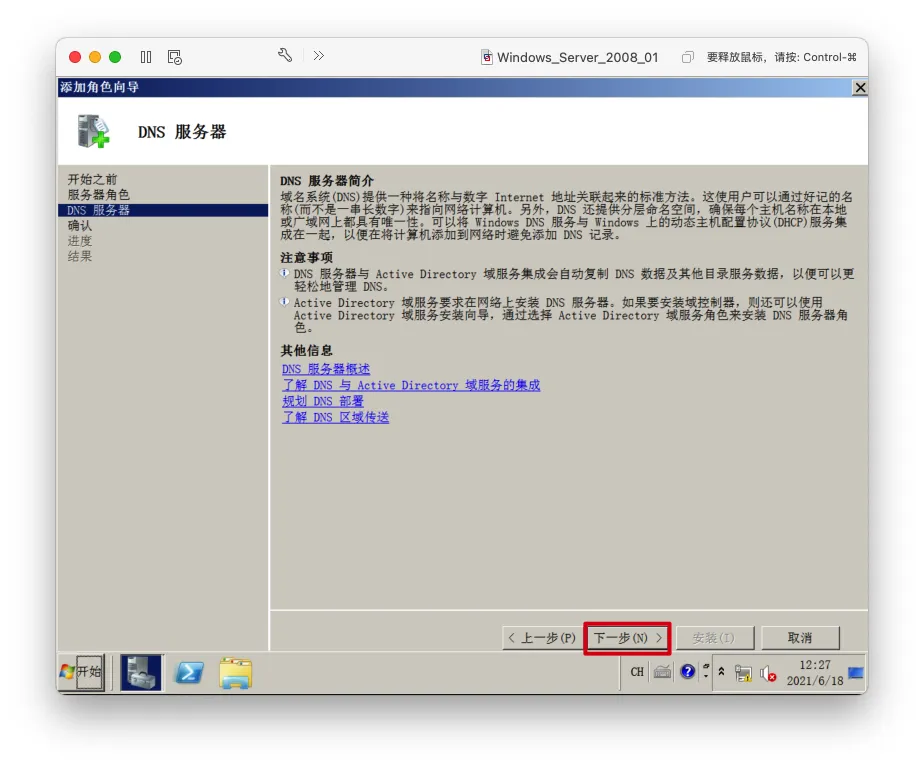This screenshot has height=769, width=924.
Task: Click the show desktop icon beside clock
Action: pos(856,672)
